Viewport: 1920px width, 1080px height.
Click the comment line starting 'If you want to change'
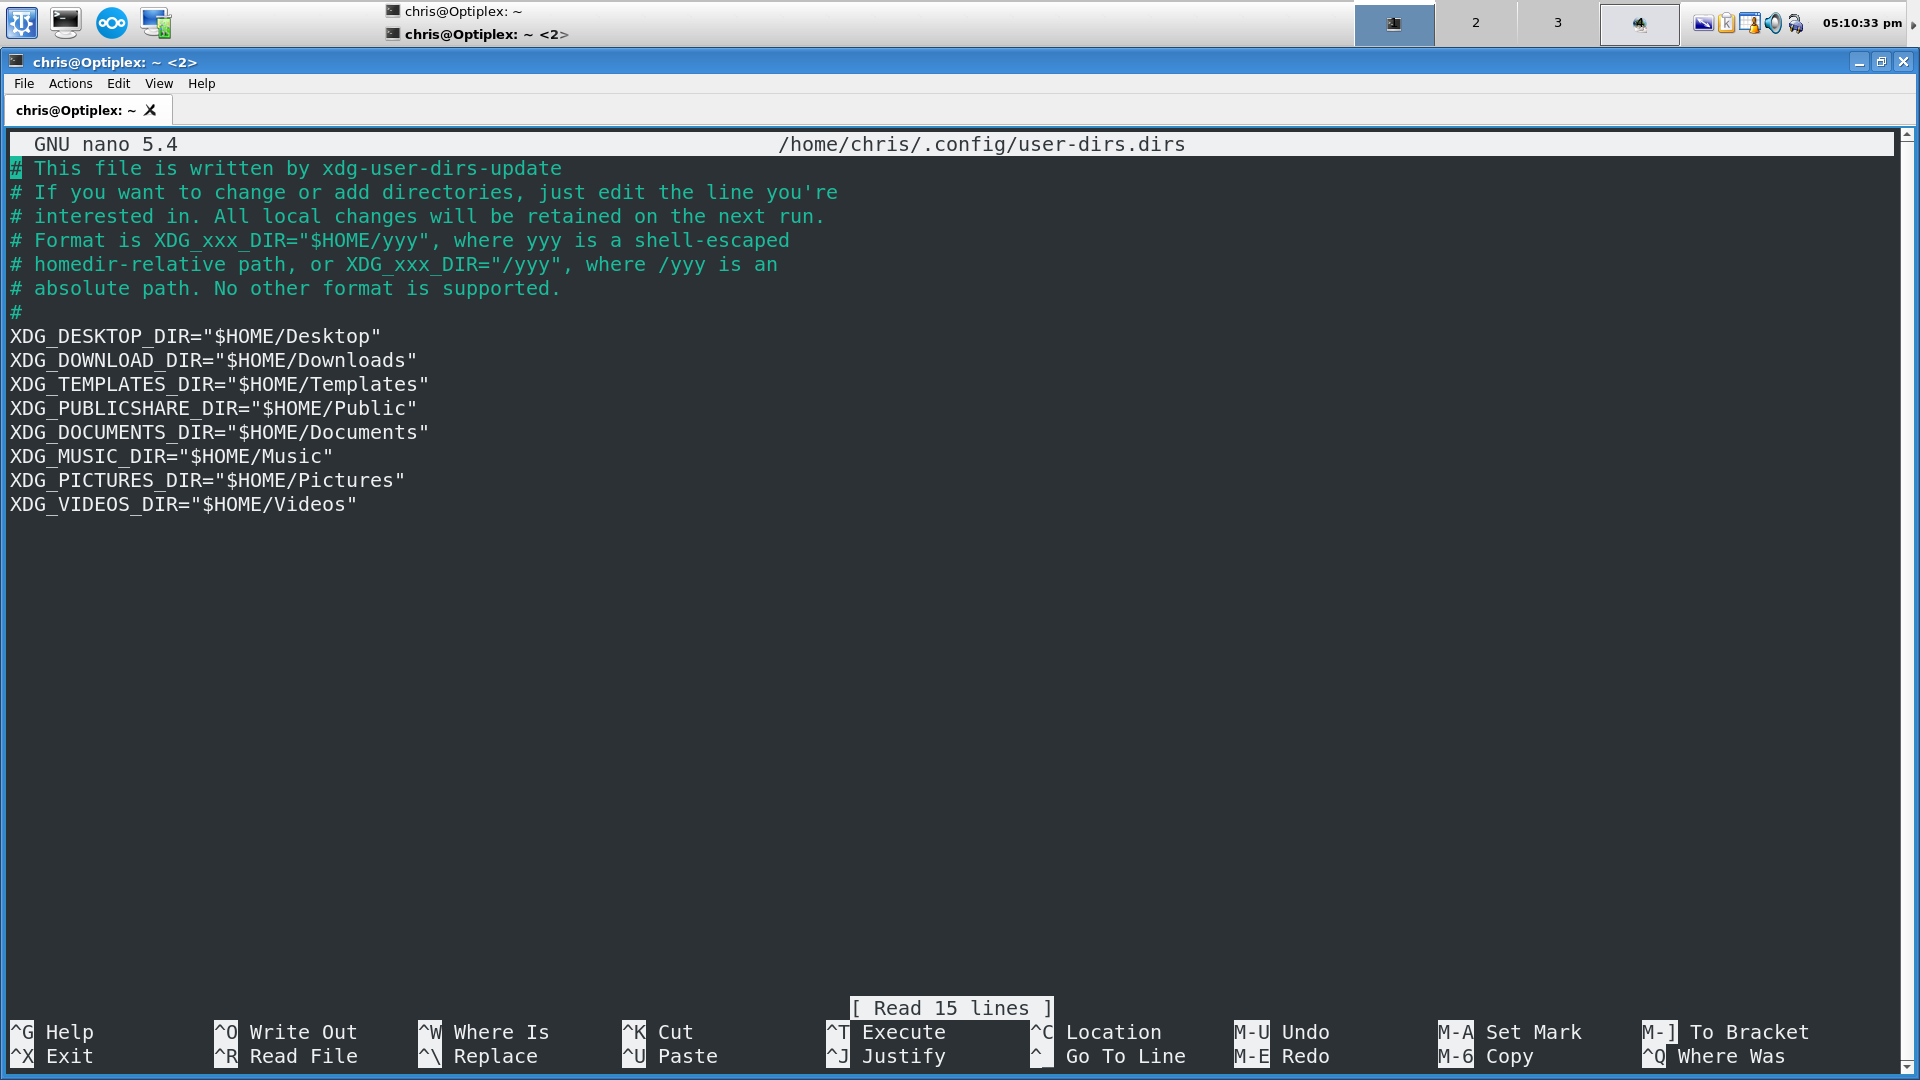(424, 193)
